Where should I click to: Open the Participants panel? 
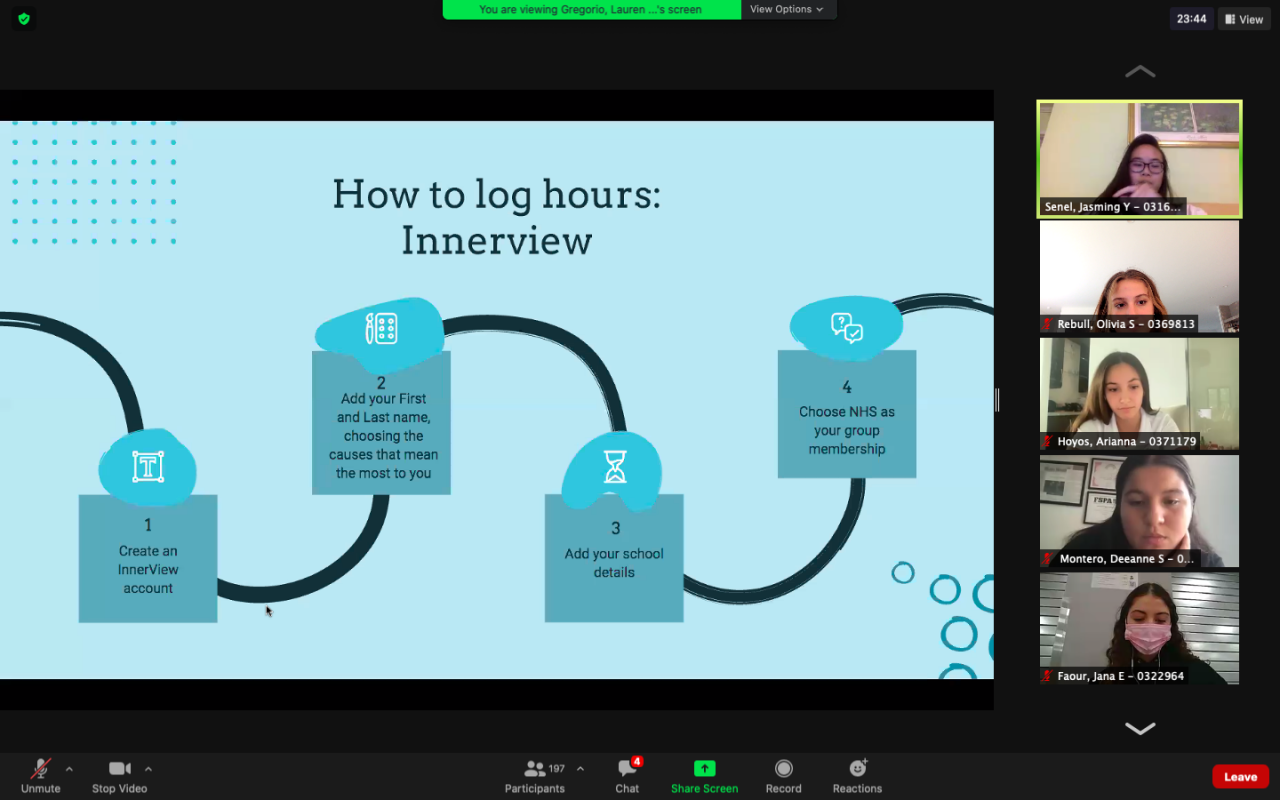(535, 775)
